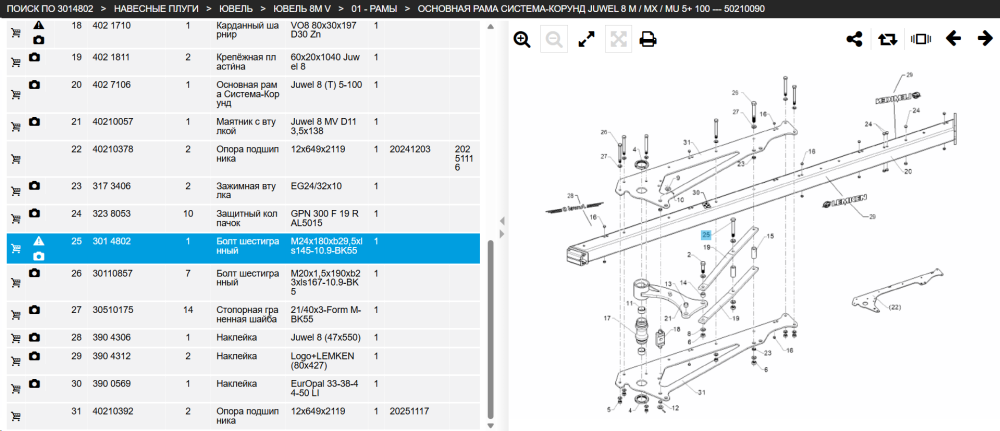Go to the previous diagram arrow
Image resolution: width=1000 pixels, height=431 pixels.
(953, 39)
